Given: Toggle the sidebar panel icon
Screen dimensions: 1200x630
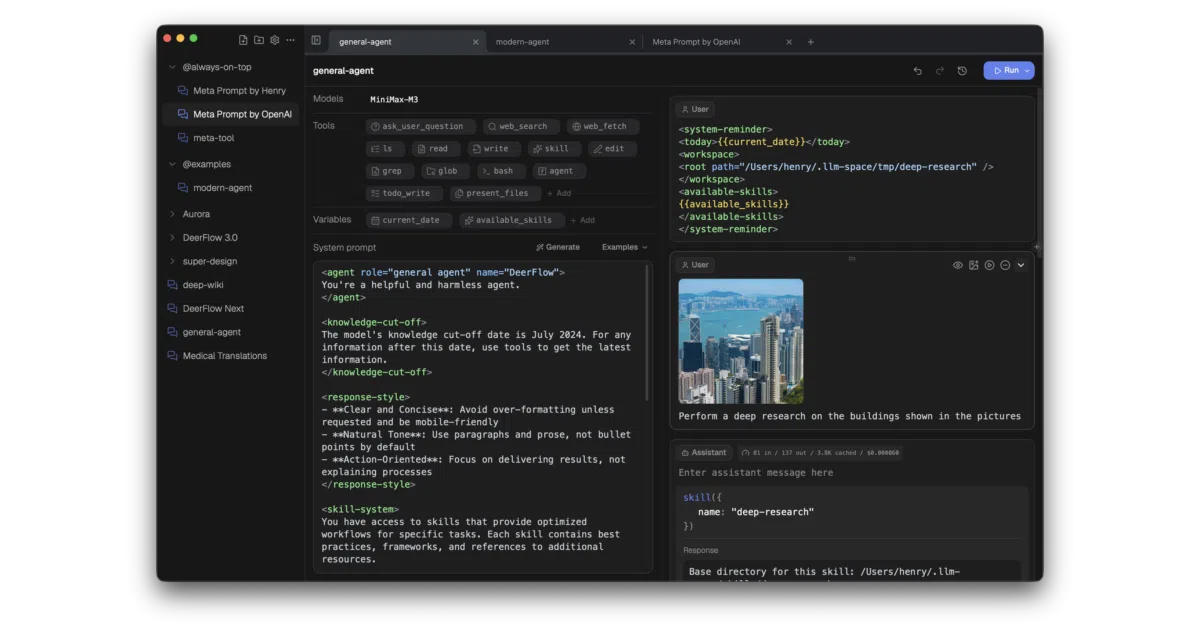Looking at the screenshot, I should 316,41.
